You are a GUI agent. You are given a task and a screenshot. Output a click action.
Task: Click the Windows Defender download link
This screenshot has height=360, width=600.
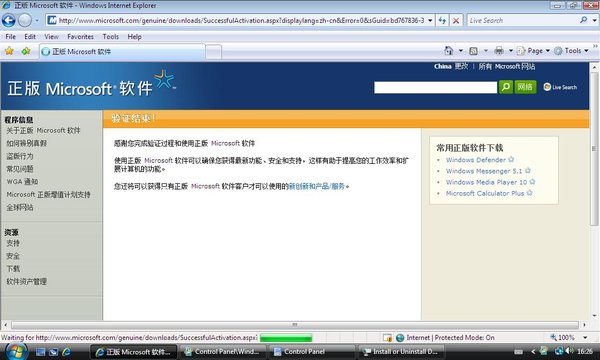coord(476,160)
